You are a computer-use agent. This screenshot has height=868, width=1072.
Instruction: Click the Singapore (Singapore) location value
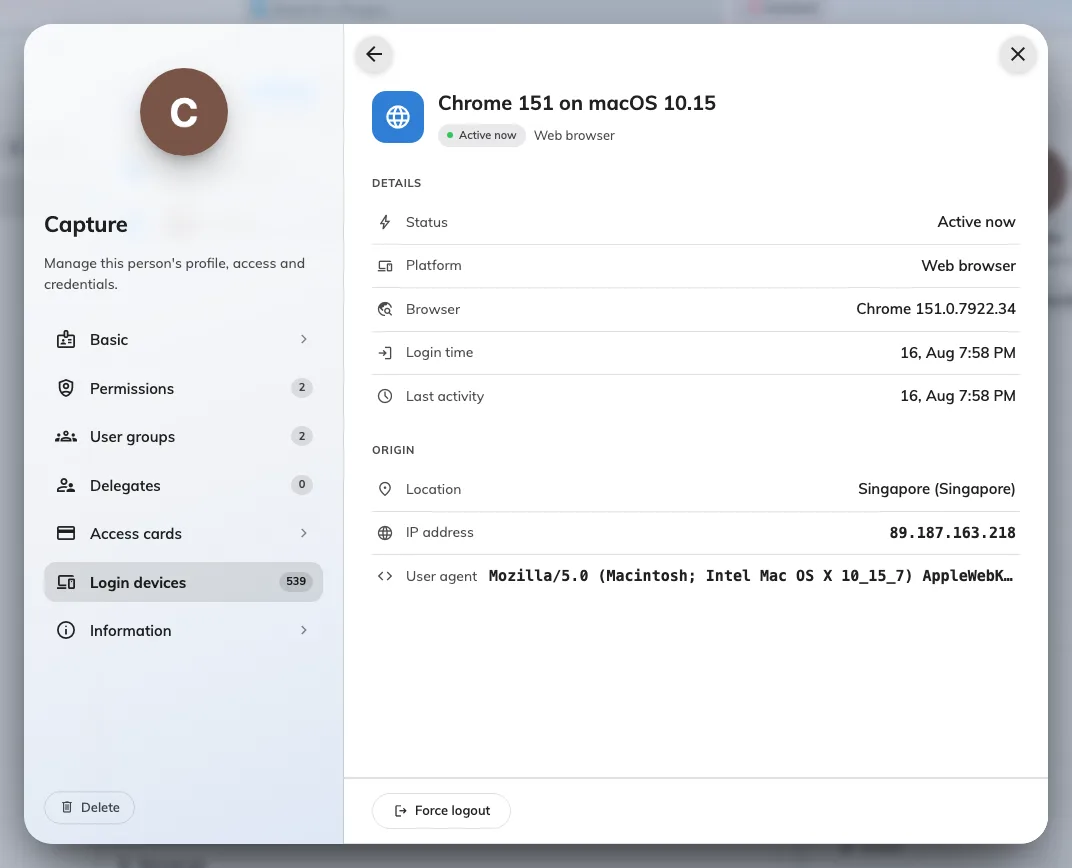(x=937, y=489)
